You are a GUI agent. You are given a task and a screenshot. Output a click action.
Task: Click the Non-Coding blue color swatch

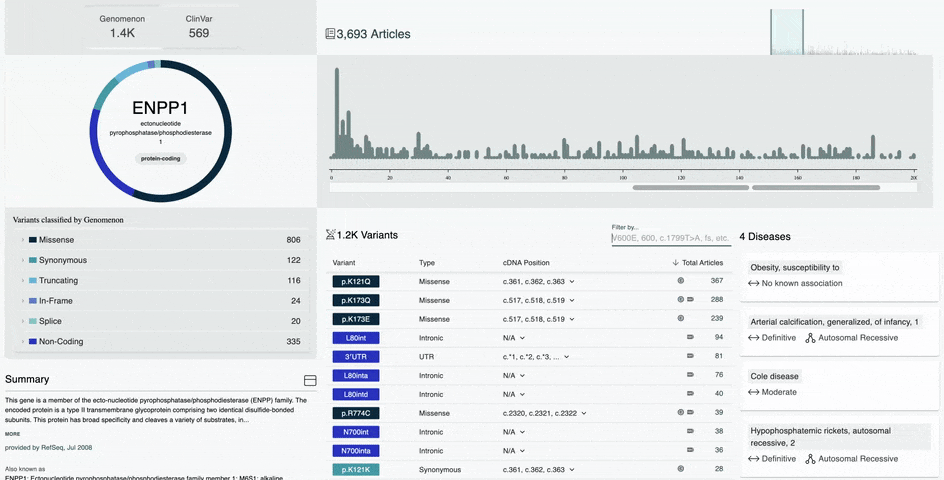(x=33, y=341)
